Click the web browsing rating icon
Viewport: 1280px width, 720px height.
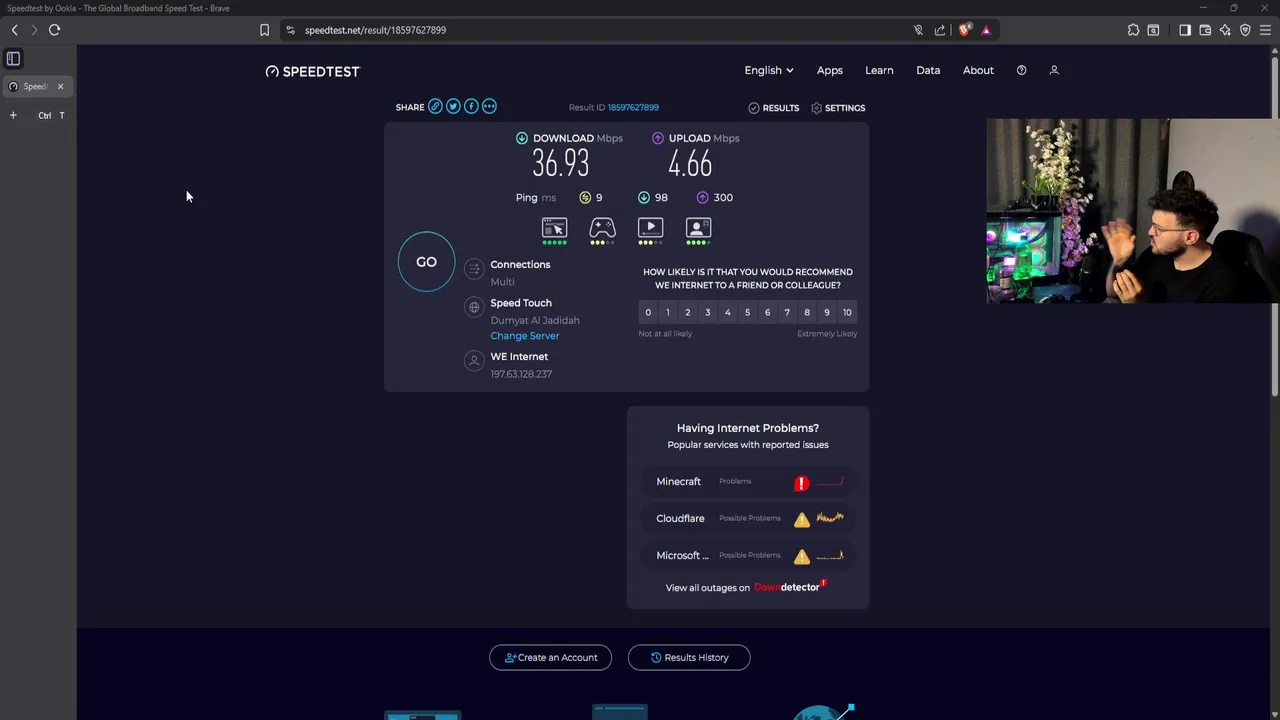click(554, 230)
